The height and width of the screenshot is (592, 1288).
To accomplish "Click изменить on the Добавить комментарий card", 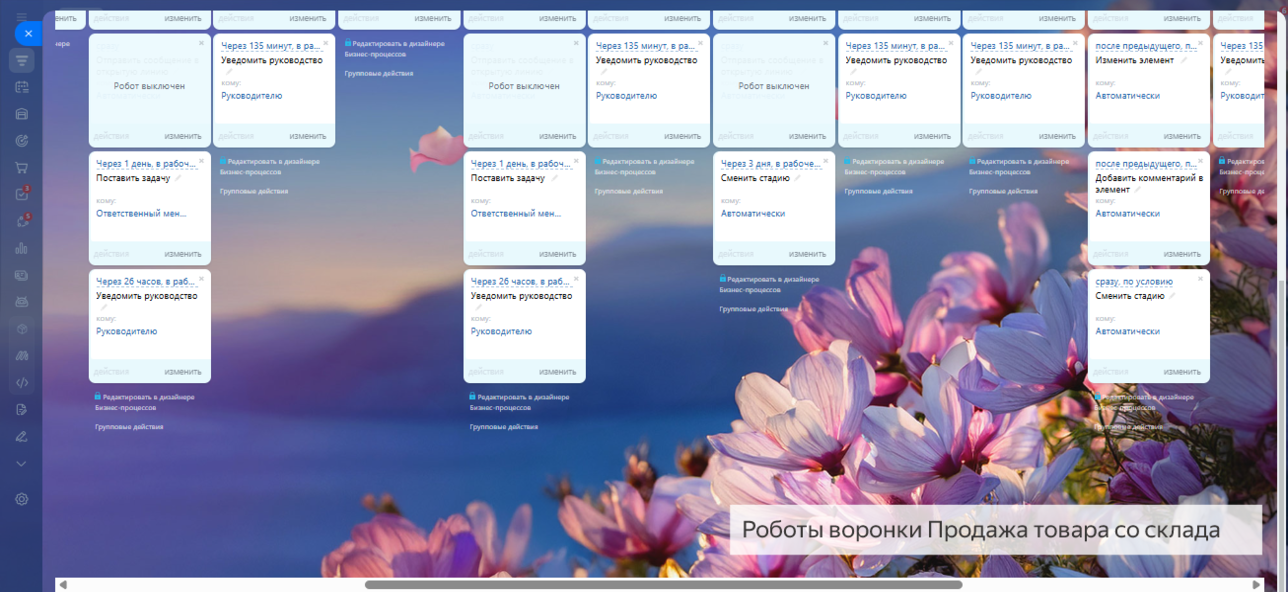I will coord(1182,254).
